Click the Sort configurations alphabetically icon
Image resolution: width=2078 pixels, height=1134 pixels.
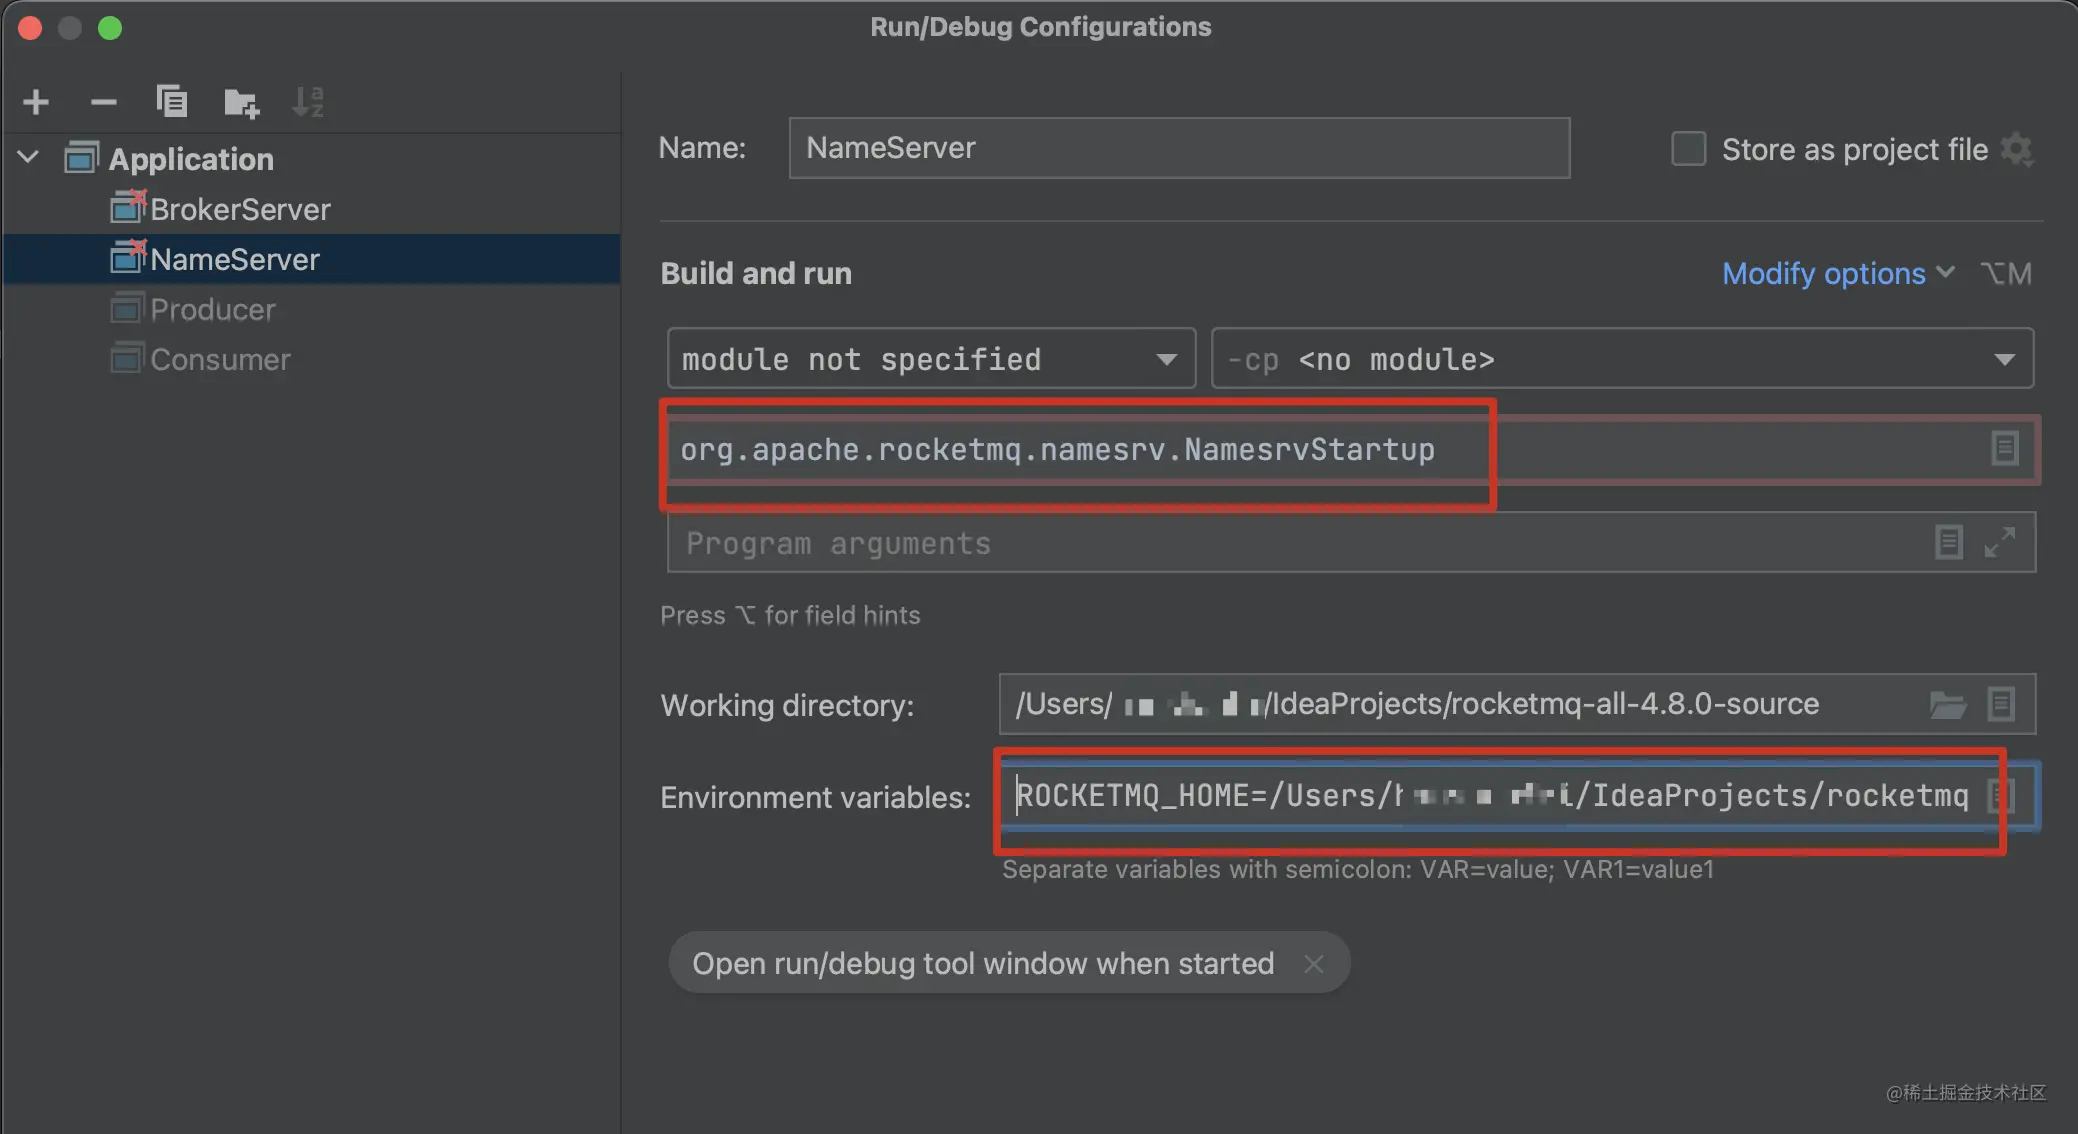click(x=308, y=102)
